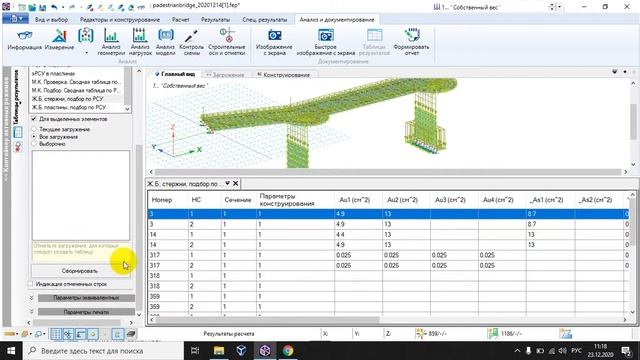Open the zoom tool dropdown in bottom toolbar
This screenshot has width=640, height=360.
click(43, 334)
